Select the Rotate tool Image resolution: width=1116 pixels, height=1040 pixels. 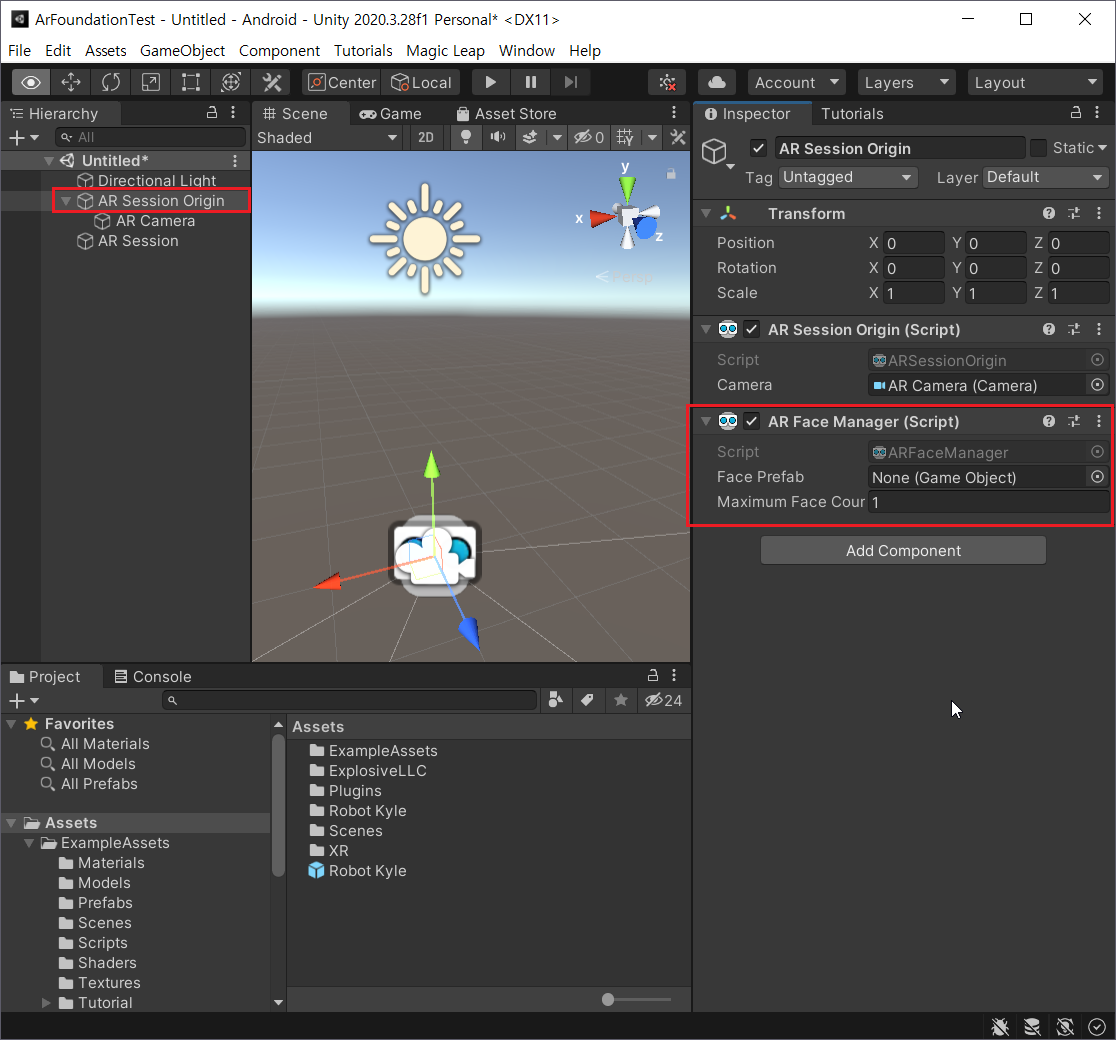click(111, 83)
